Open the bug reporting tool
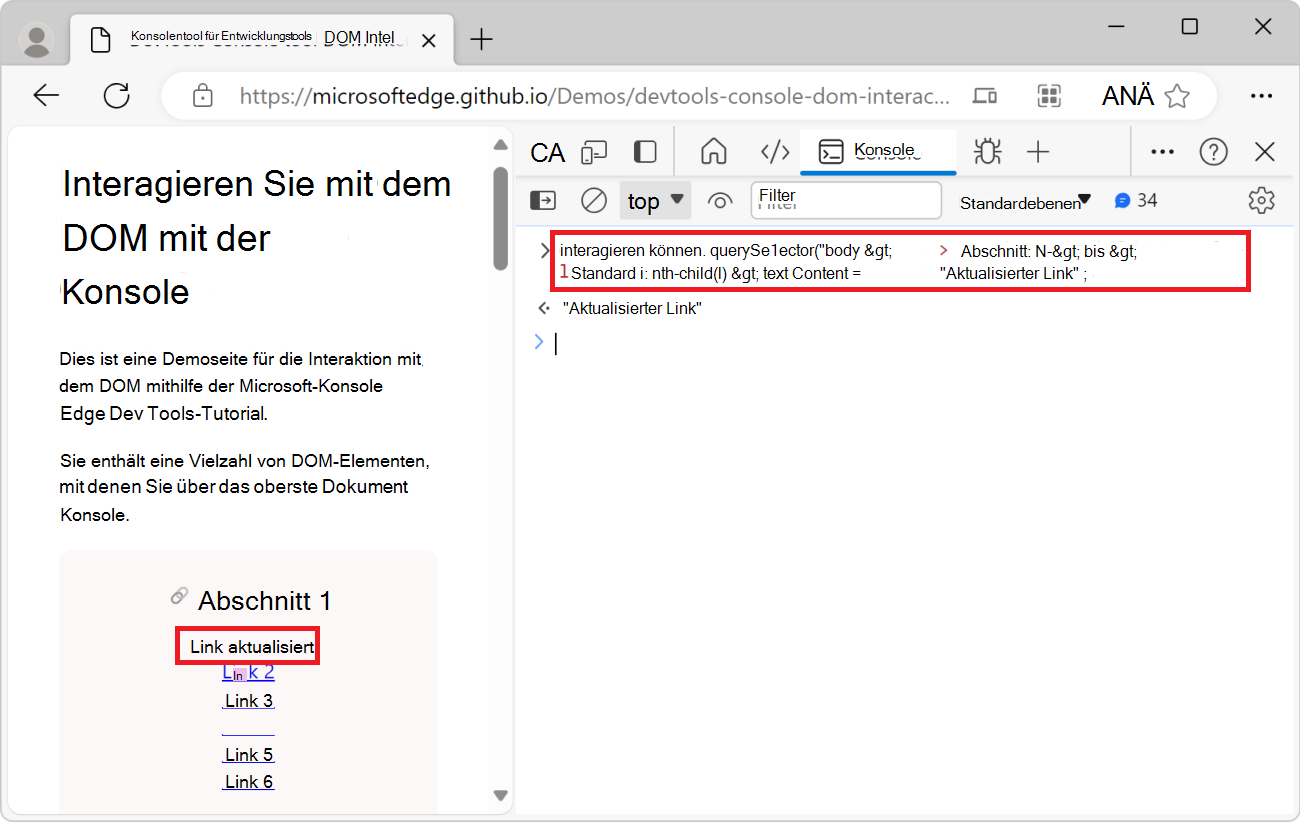 (x=987, y=152)
